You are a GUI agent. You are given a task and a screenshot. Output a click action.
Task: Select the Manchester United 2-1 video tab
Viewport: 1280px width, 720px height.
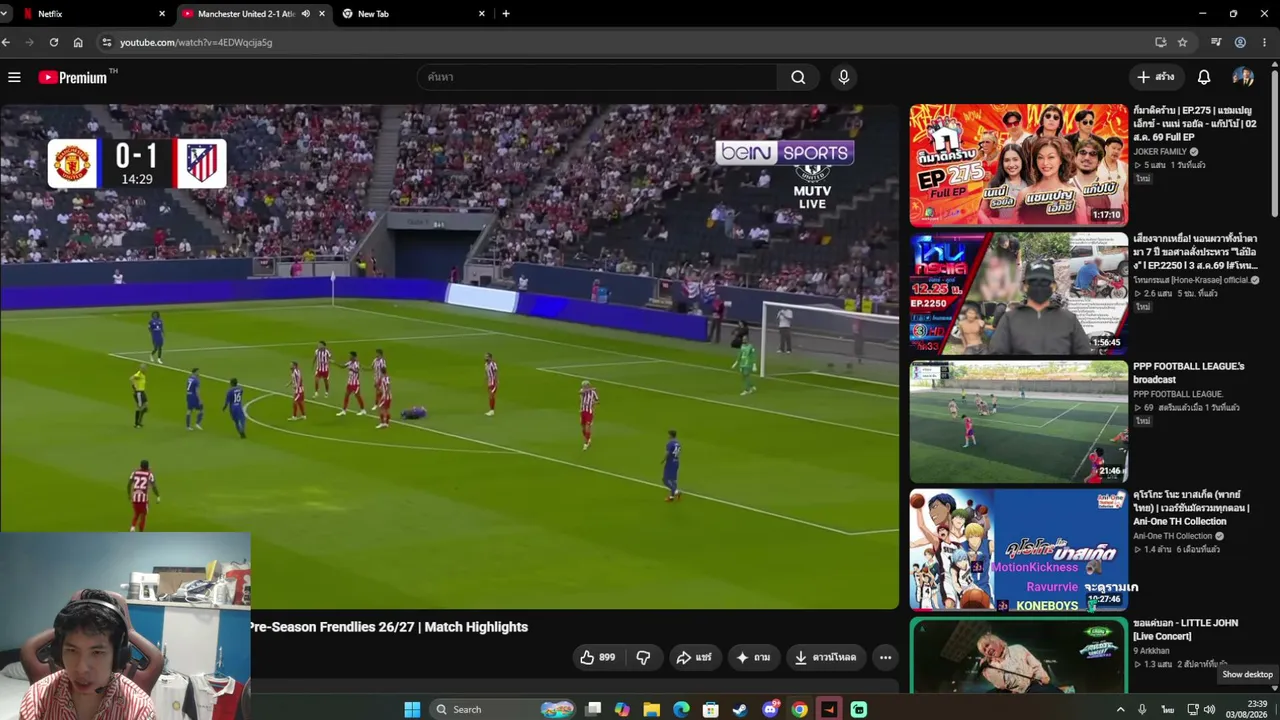pos(253,14)
